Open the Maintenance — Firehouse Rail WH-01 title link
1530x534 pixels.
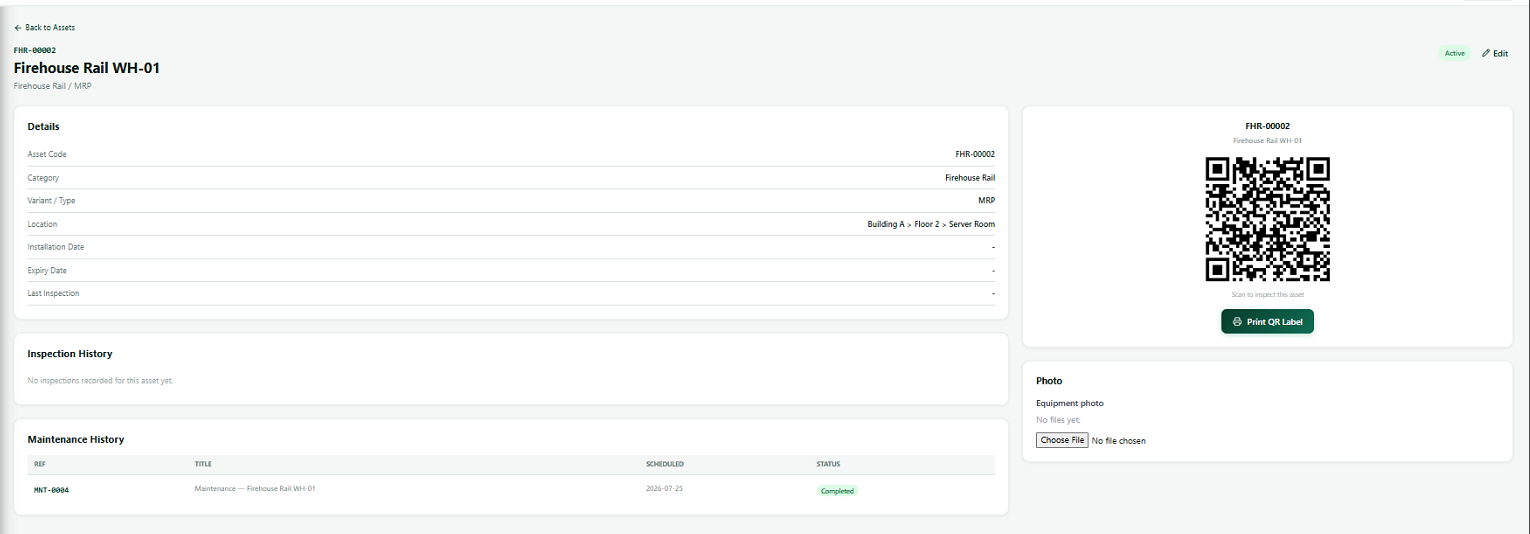point(255,488)
